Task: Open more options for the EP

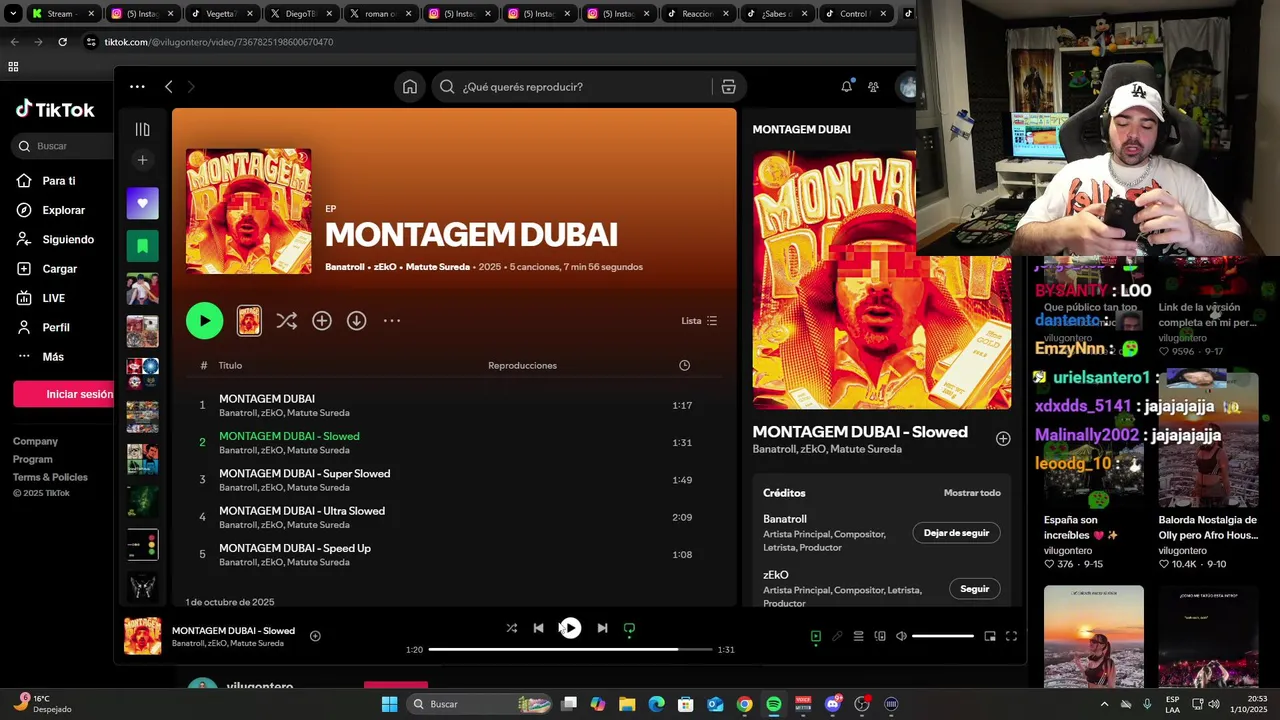Action: tap(392, 321)
